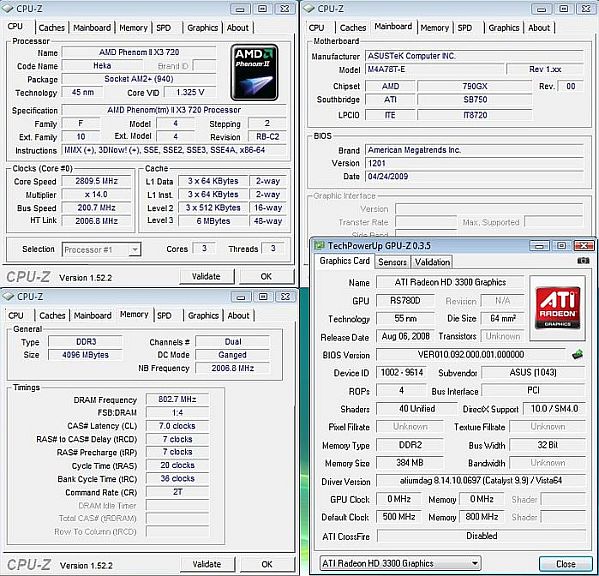Click the Core Speed value 2809.5 MHz

[x=97, y=181]
